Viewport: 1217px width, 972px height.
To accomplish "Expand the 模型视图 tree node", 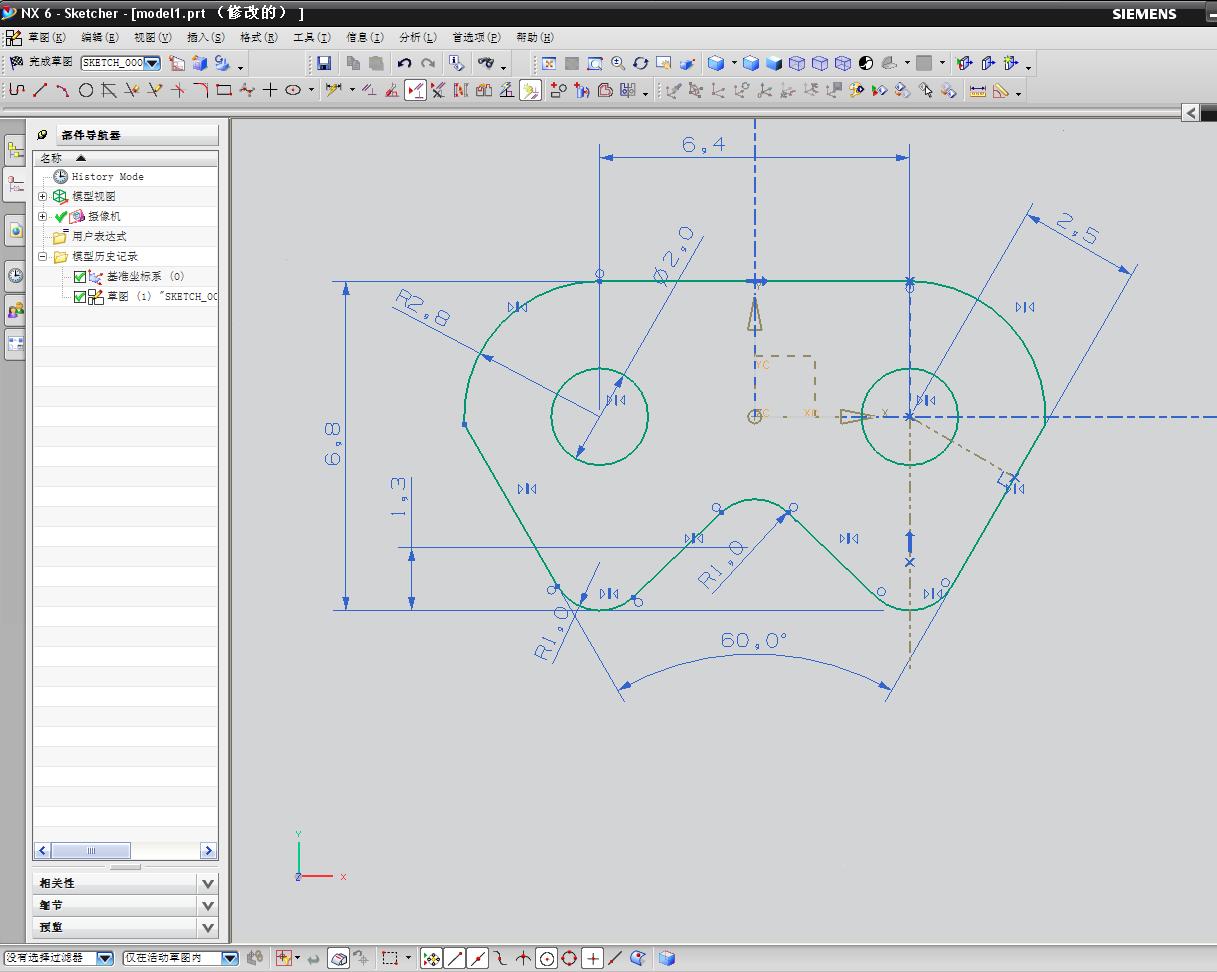I will tap(43, 197).
